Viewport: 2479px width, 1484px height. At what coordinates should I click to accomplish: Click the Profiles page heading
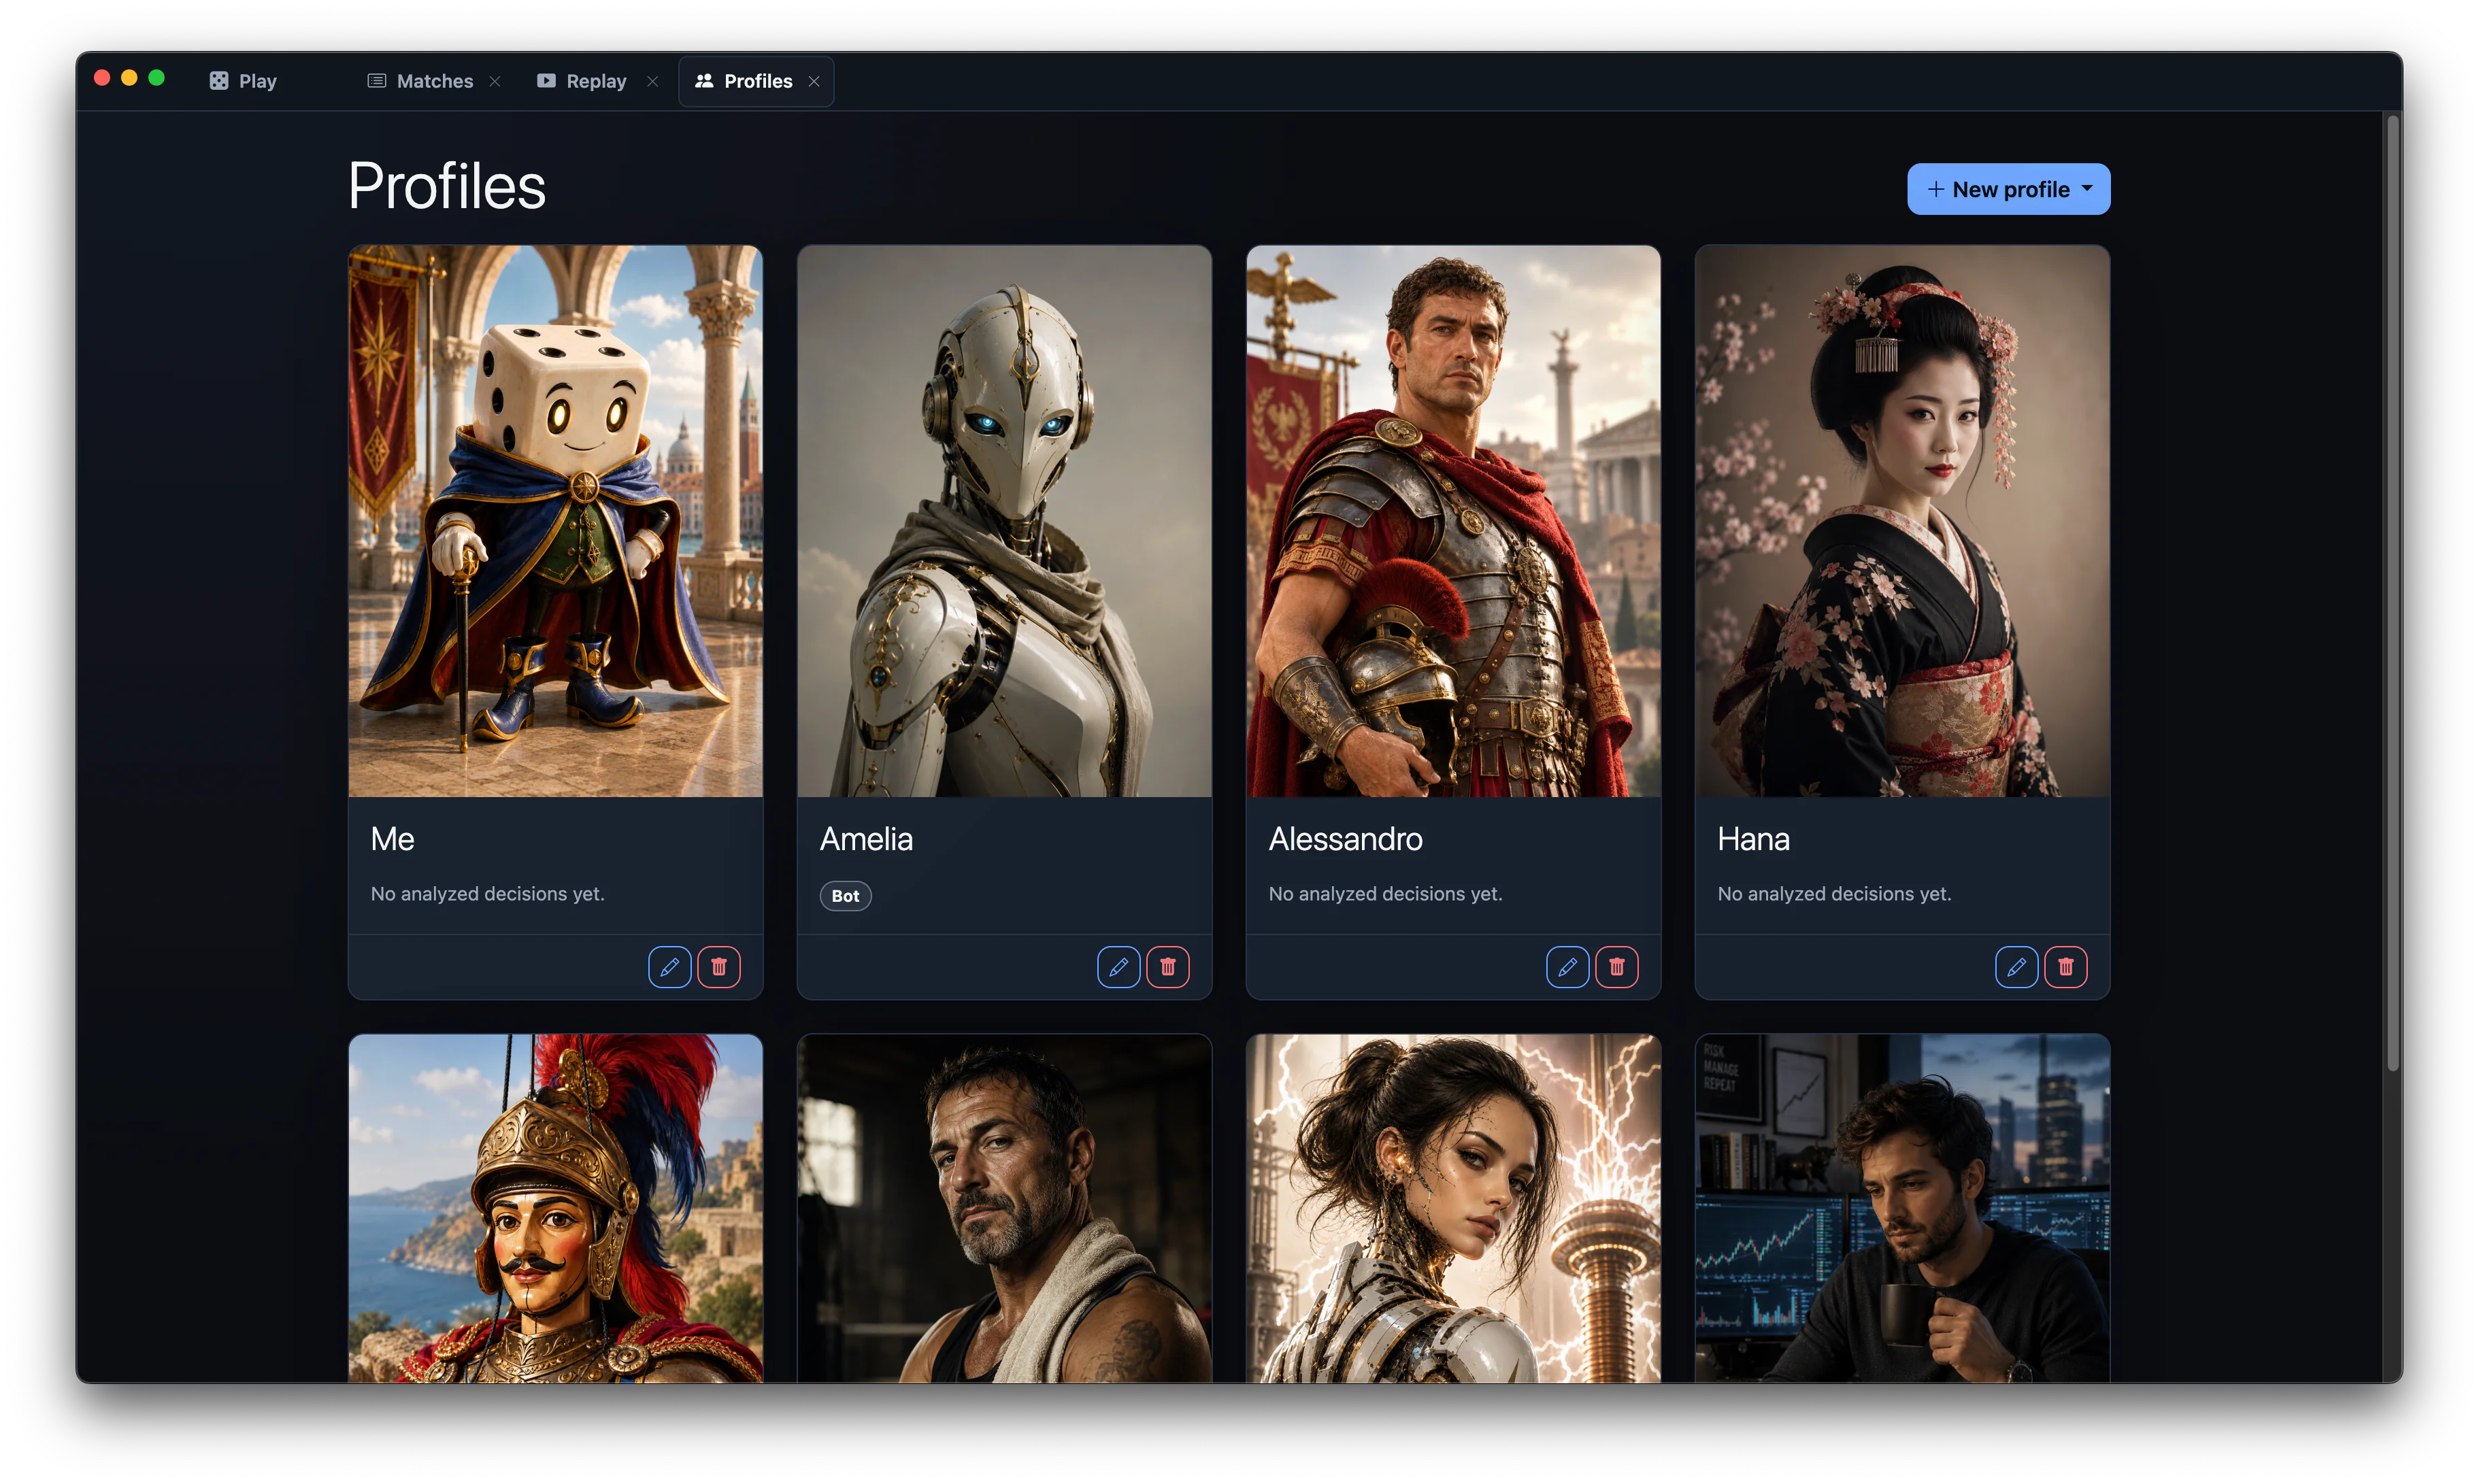pos(447,187)
